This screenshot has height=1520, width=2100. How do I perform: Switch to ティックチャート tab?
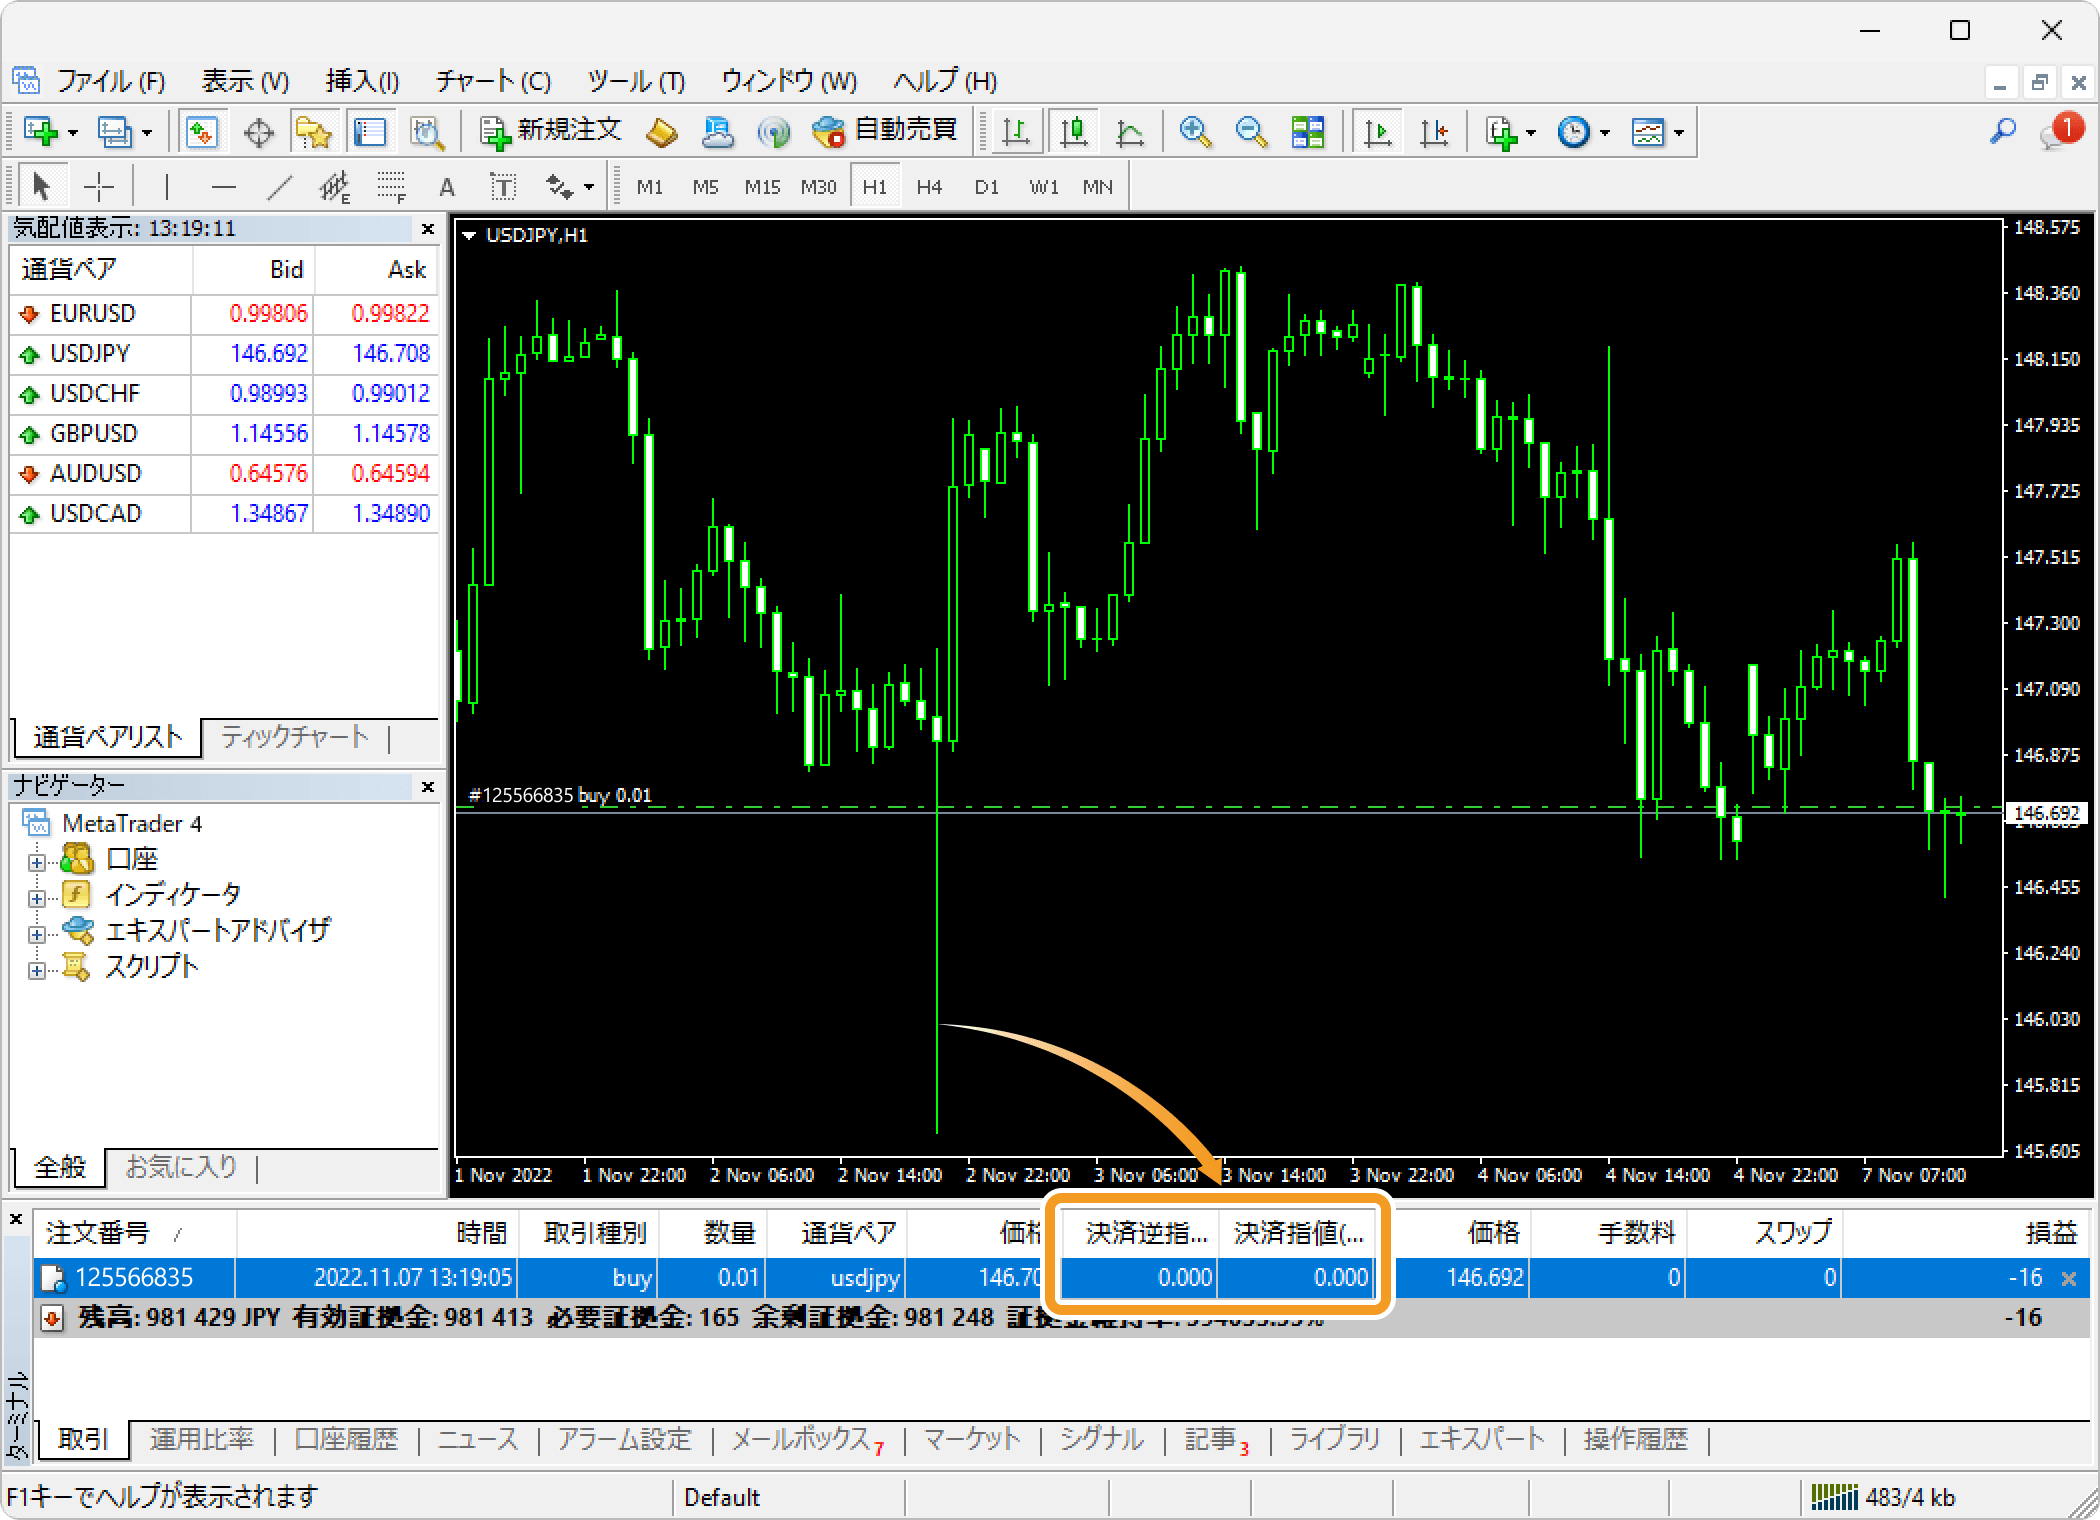(295, 737)
